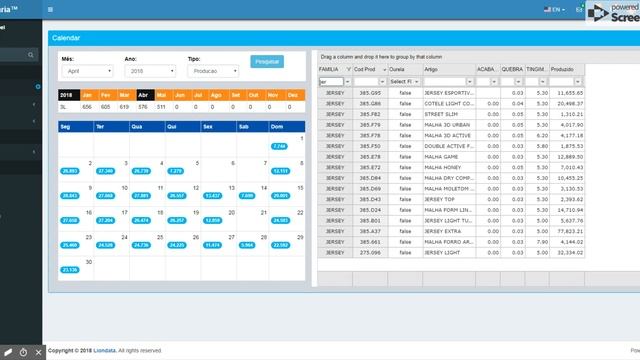This screenshot has width=640, height=360.
Task: Open the Mês dropdown showing April
Action: [x=87, y=71]
